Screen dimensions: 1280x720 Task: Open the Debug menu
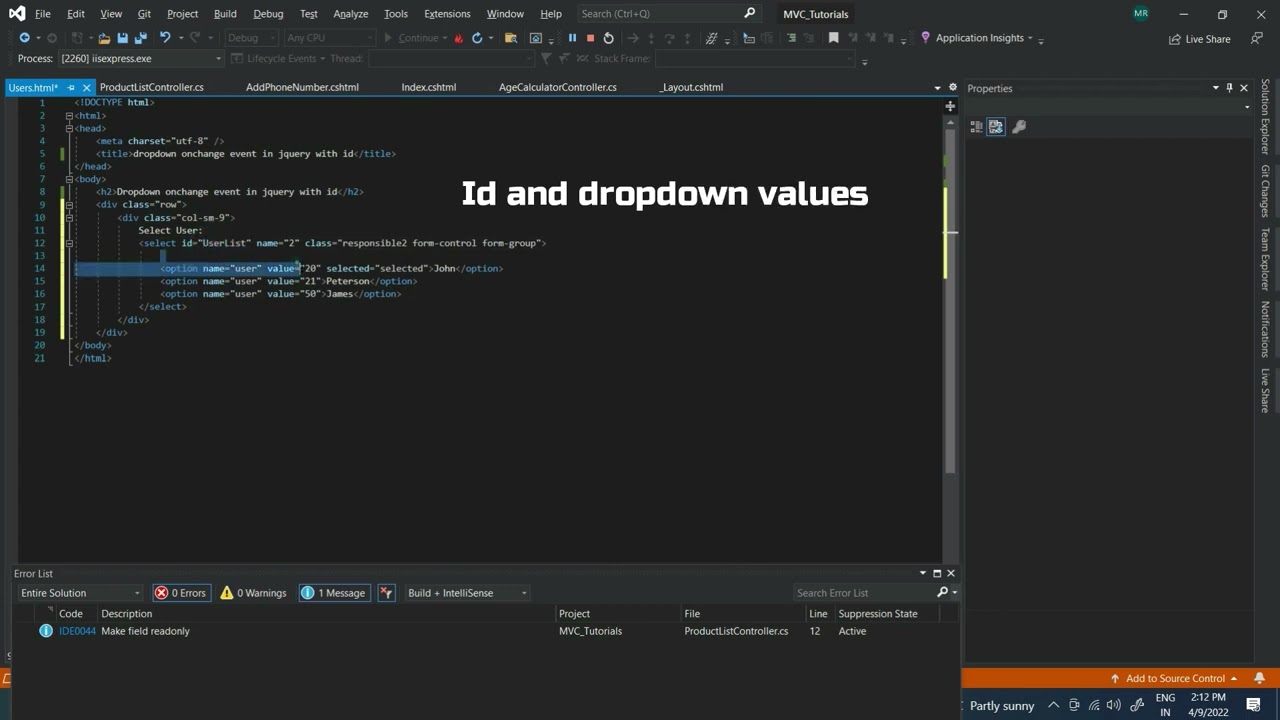pyautogui.click(x=268, y=14)
